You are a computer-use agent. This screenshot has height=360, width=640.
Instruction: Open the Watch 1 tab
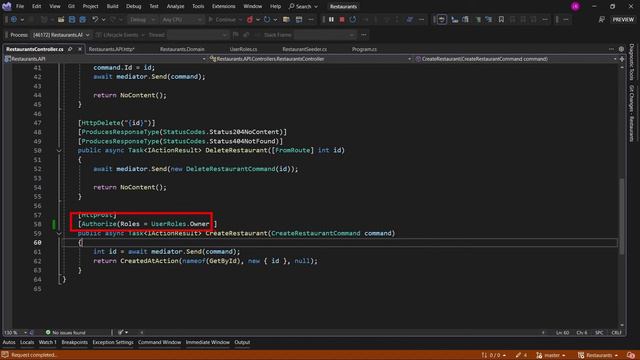47,342
